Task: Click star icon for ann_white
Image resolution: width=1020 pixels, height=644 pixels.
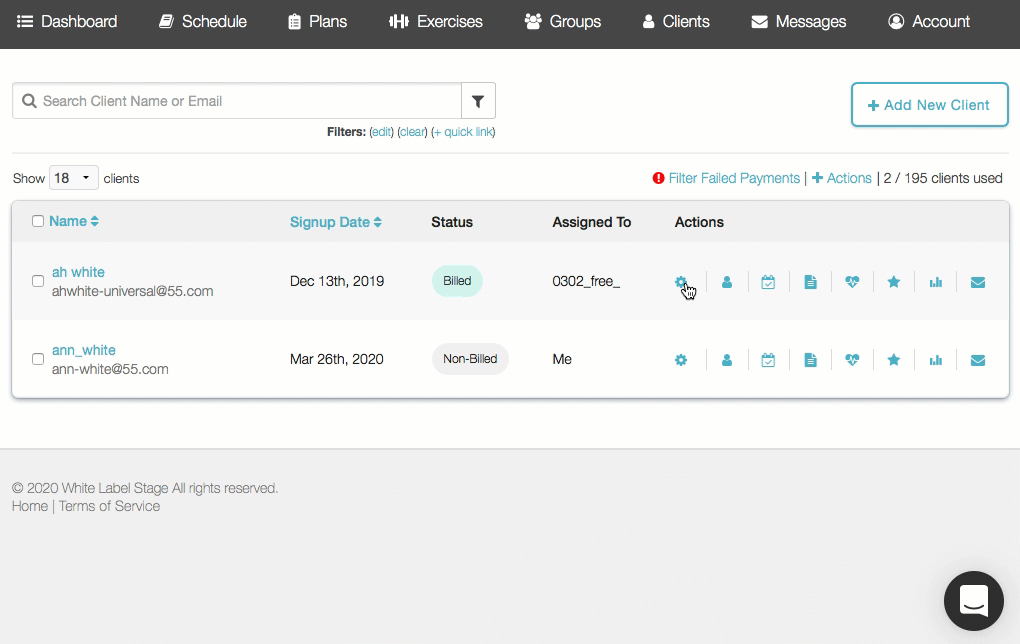Action: (x=894, y=360)
